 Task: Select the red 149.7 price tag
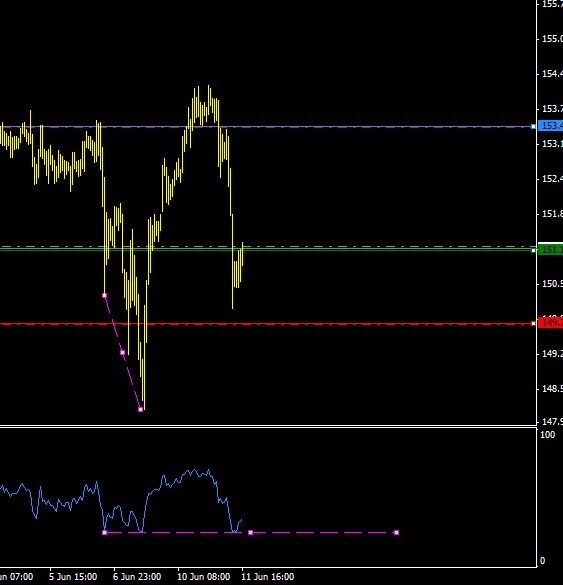[x=552, y=323]
